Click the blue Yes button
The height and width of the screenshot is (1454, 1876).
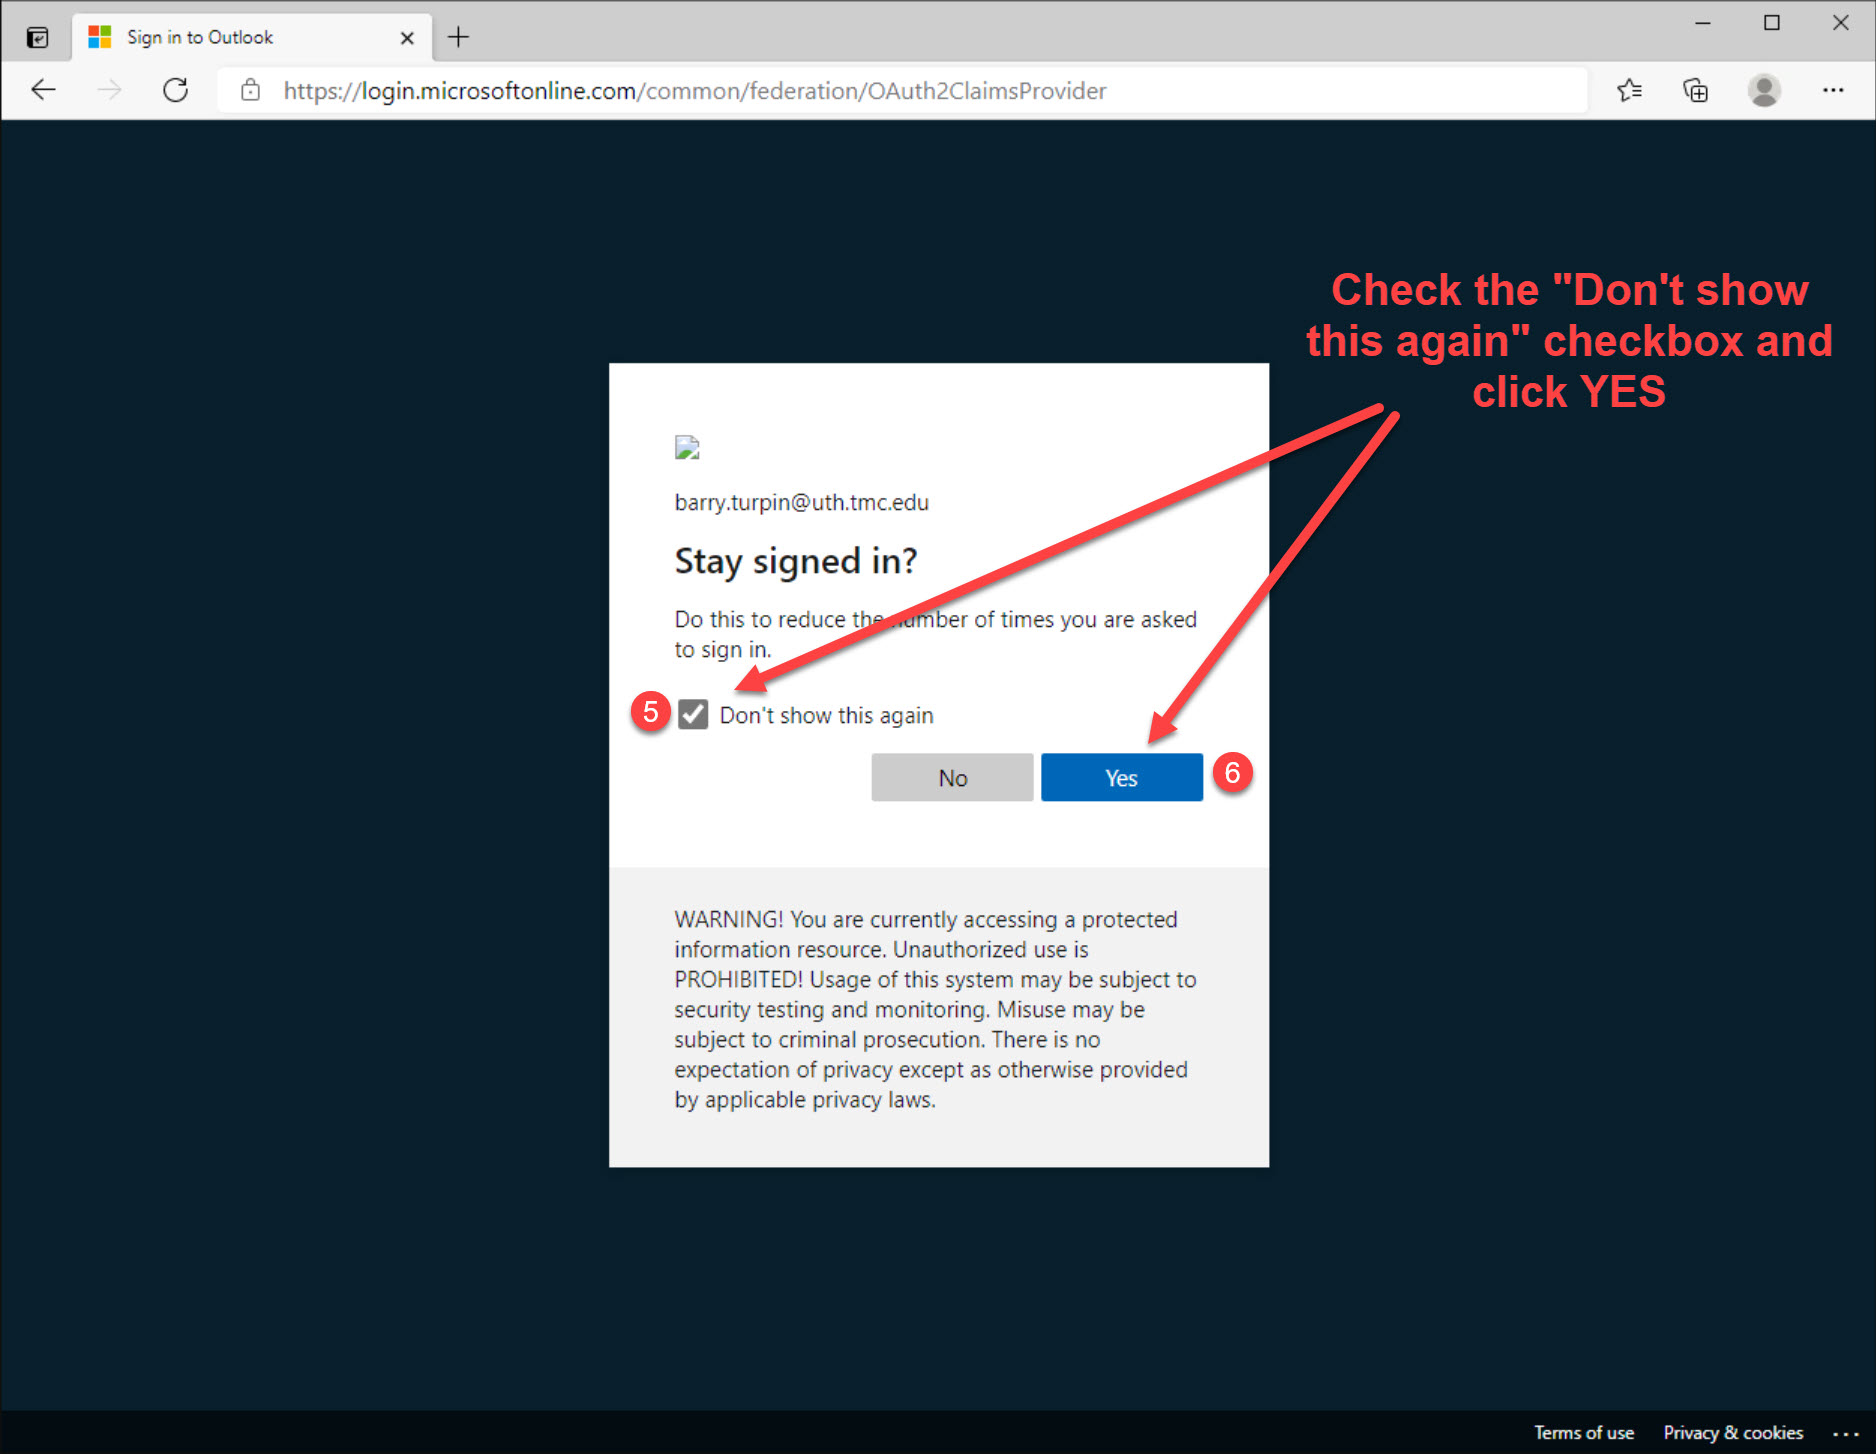1121,778
